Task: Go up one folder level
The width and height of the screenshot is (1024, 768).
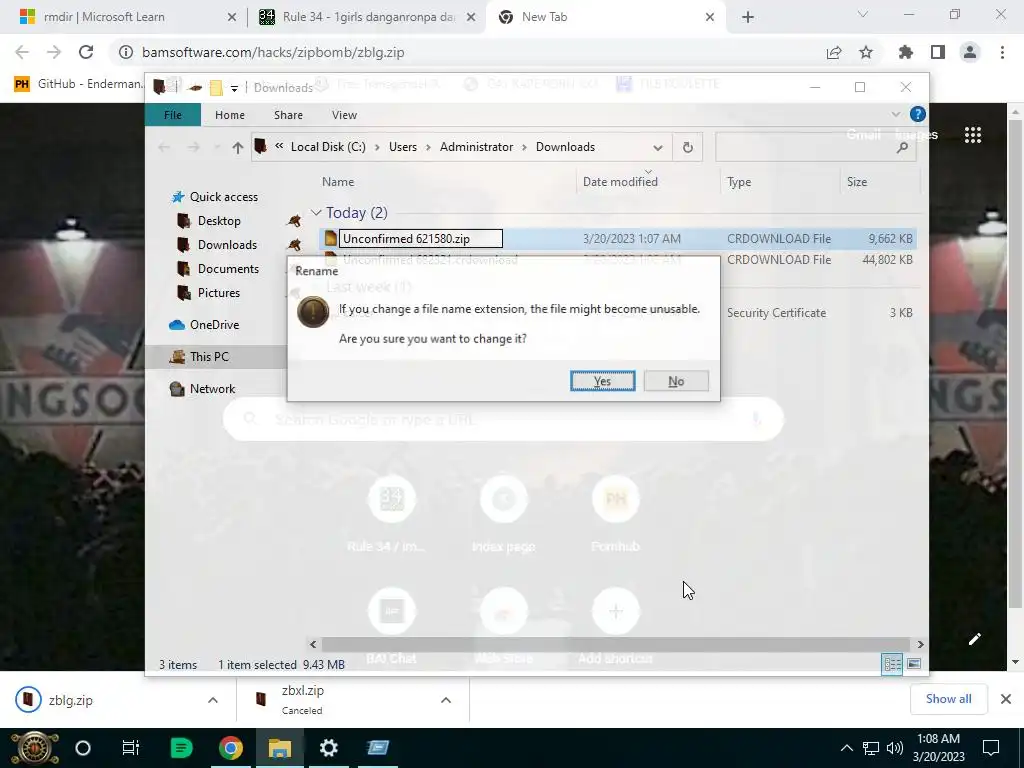Action: [238, 148]
